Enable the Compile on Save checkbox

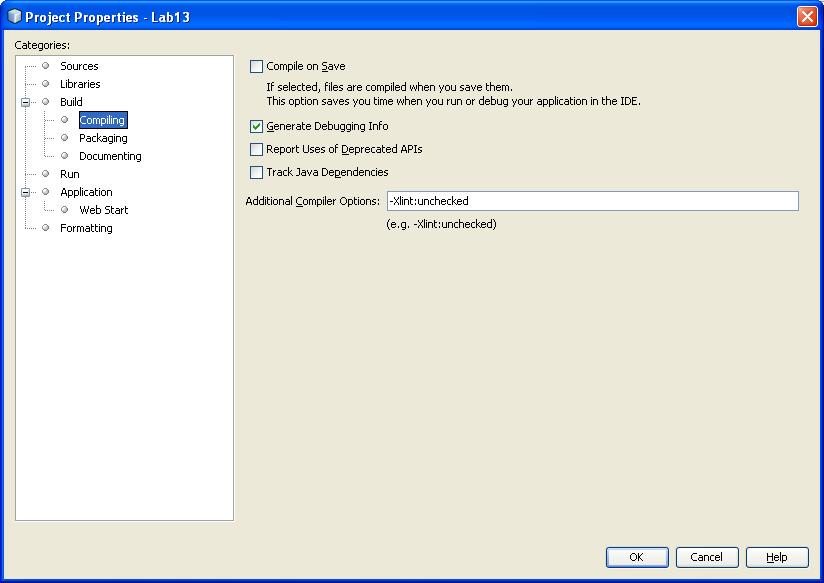[x=256, y=66]
